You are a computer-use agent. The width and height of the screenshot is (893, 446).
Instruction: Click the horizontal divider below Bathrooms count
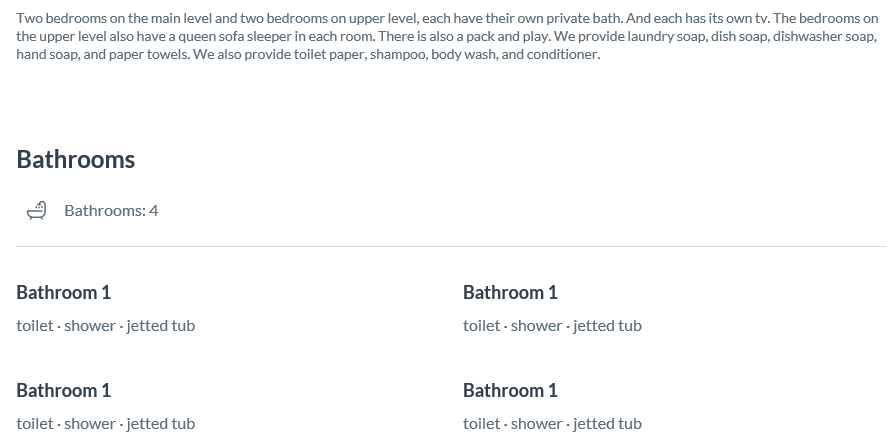[451, 247]
